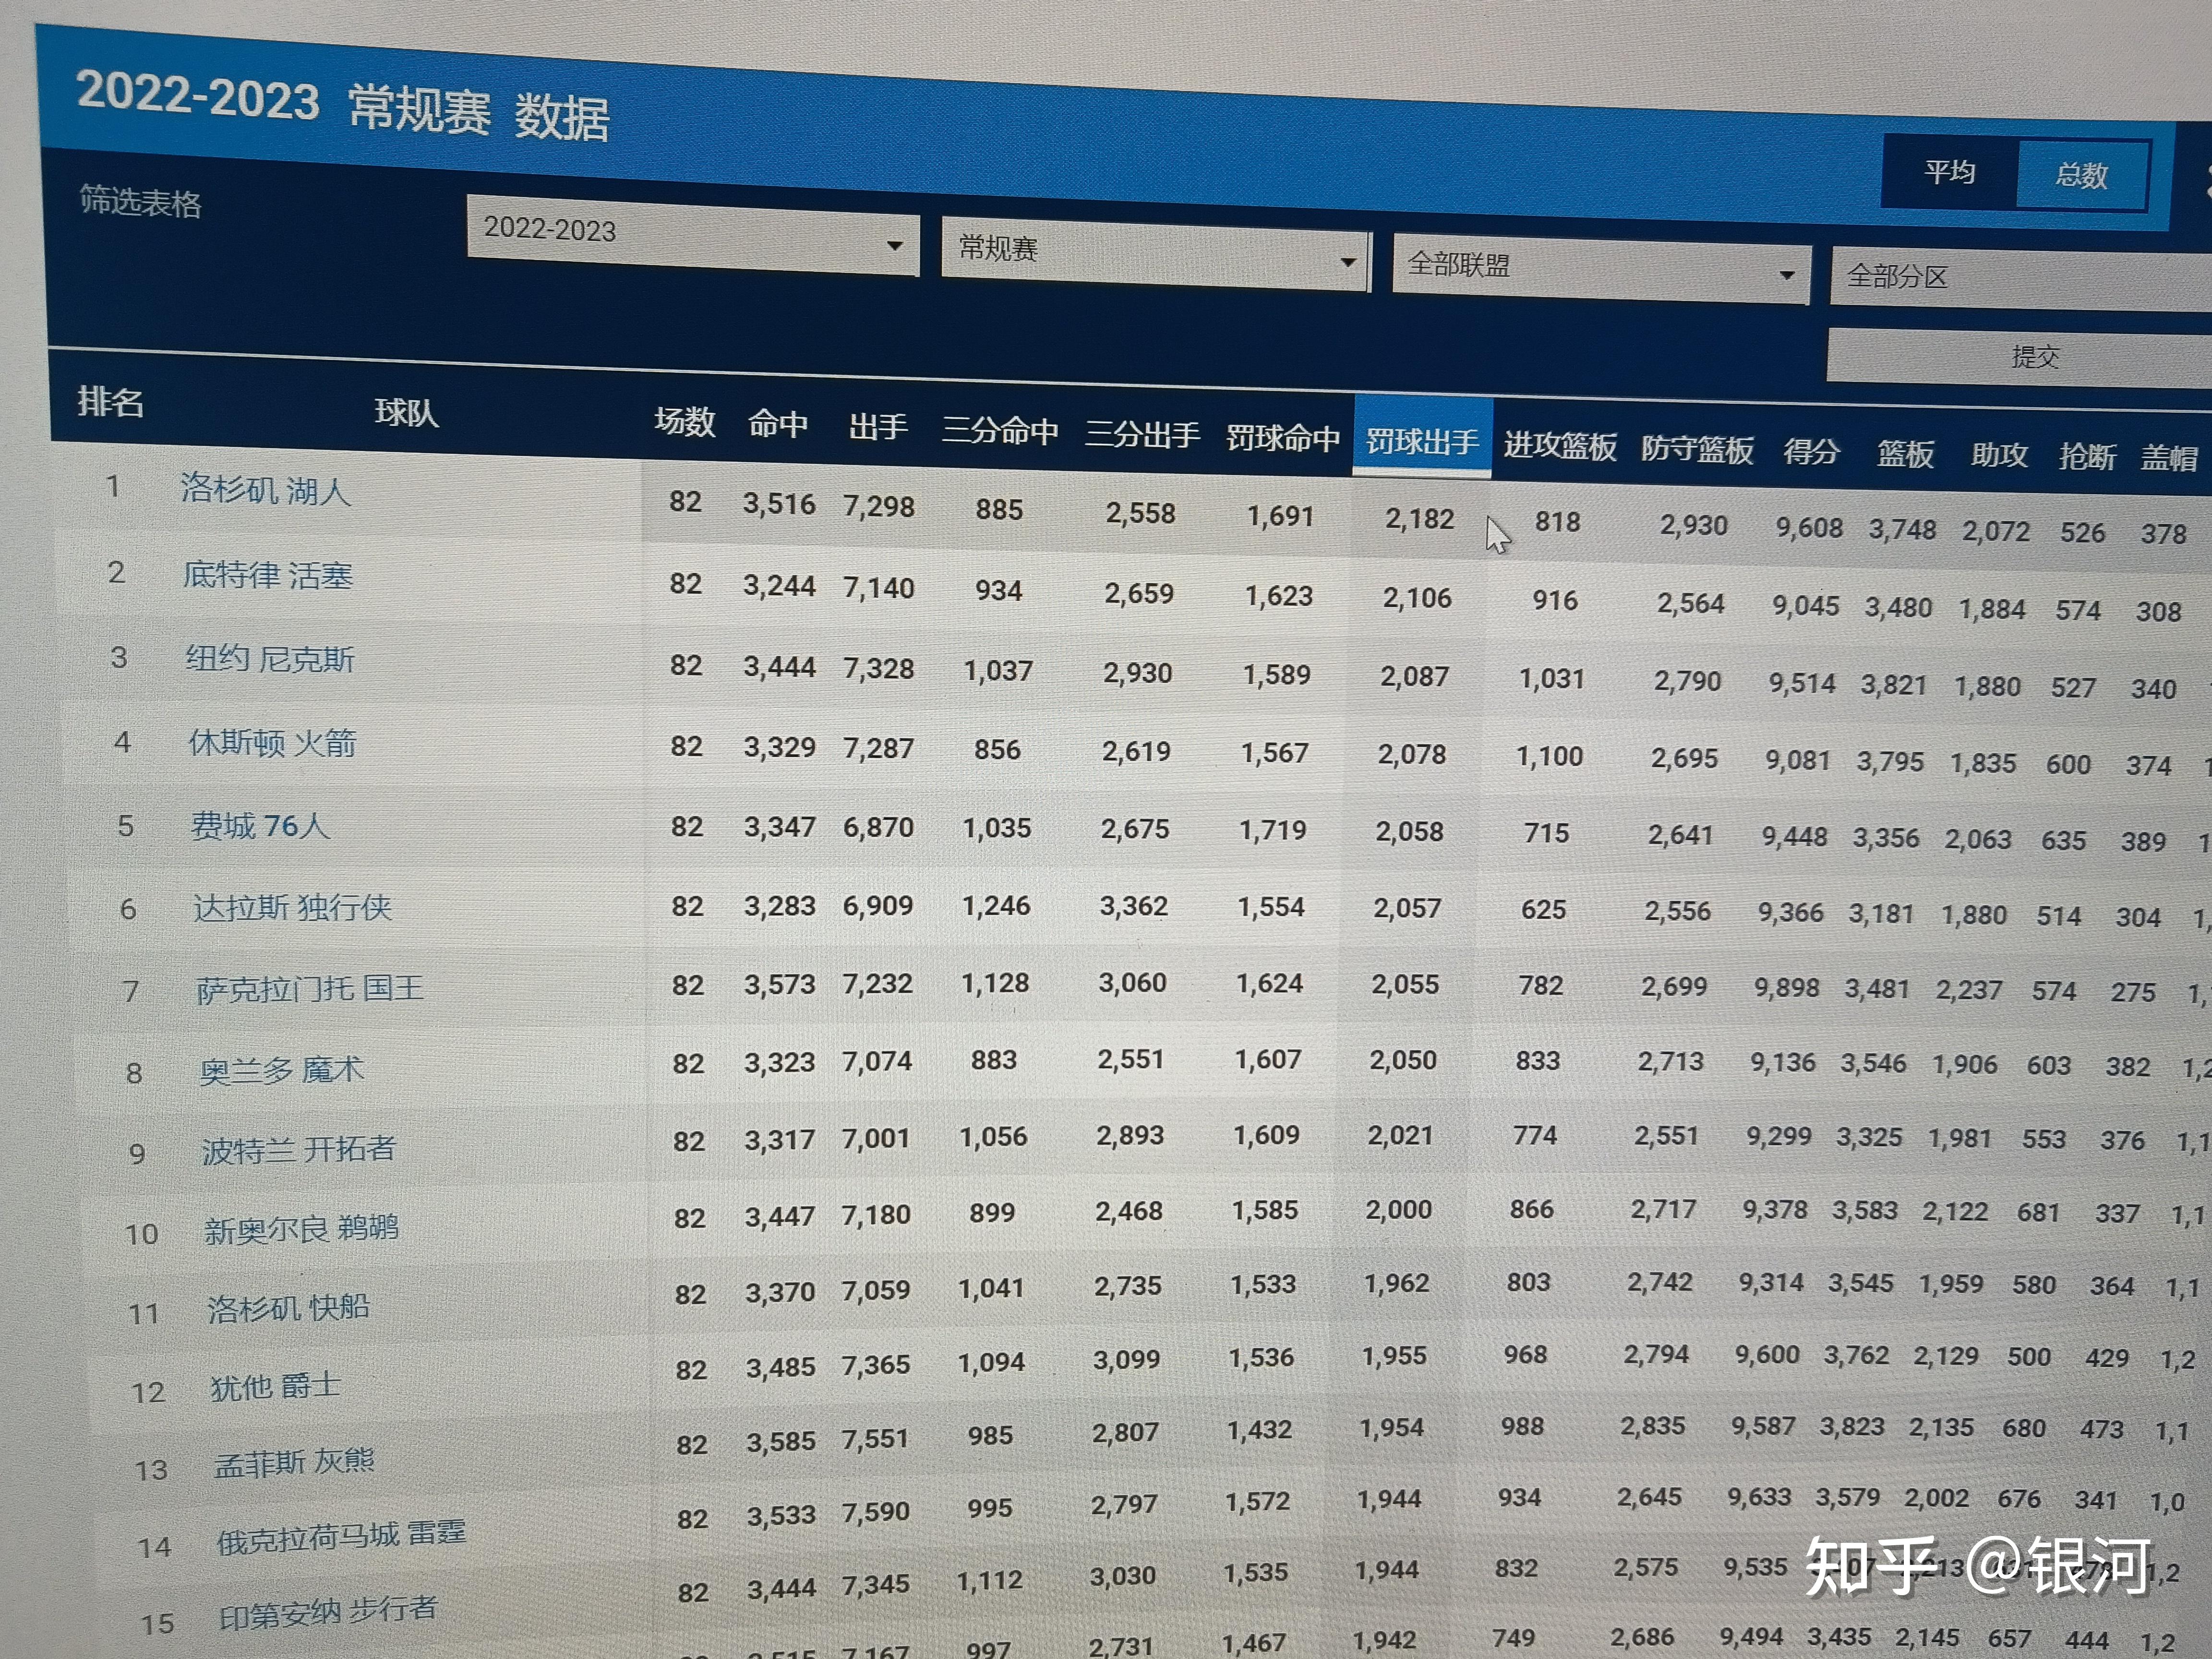Click Grizzlies field goal attempts 7,551
This screenshot has width=2212, height=1659.
pos(875,1439)
